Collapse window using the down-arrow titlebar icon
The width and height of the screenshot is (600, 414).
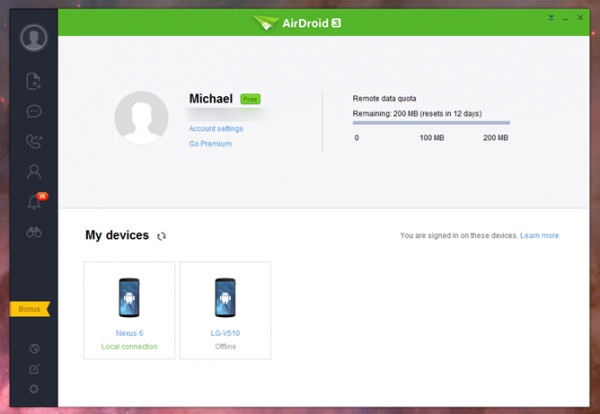pyautogui.click(x=551, y=18)
